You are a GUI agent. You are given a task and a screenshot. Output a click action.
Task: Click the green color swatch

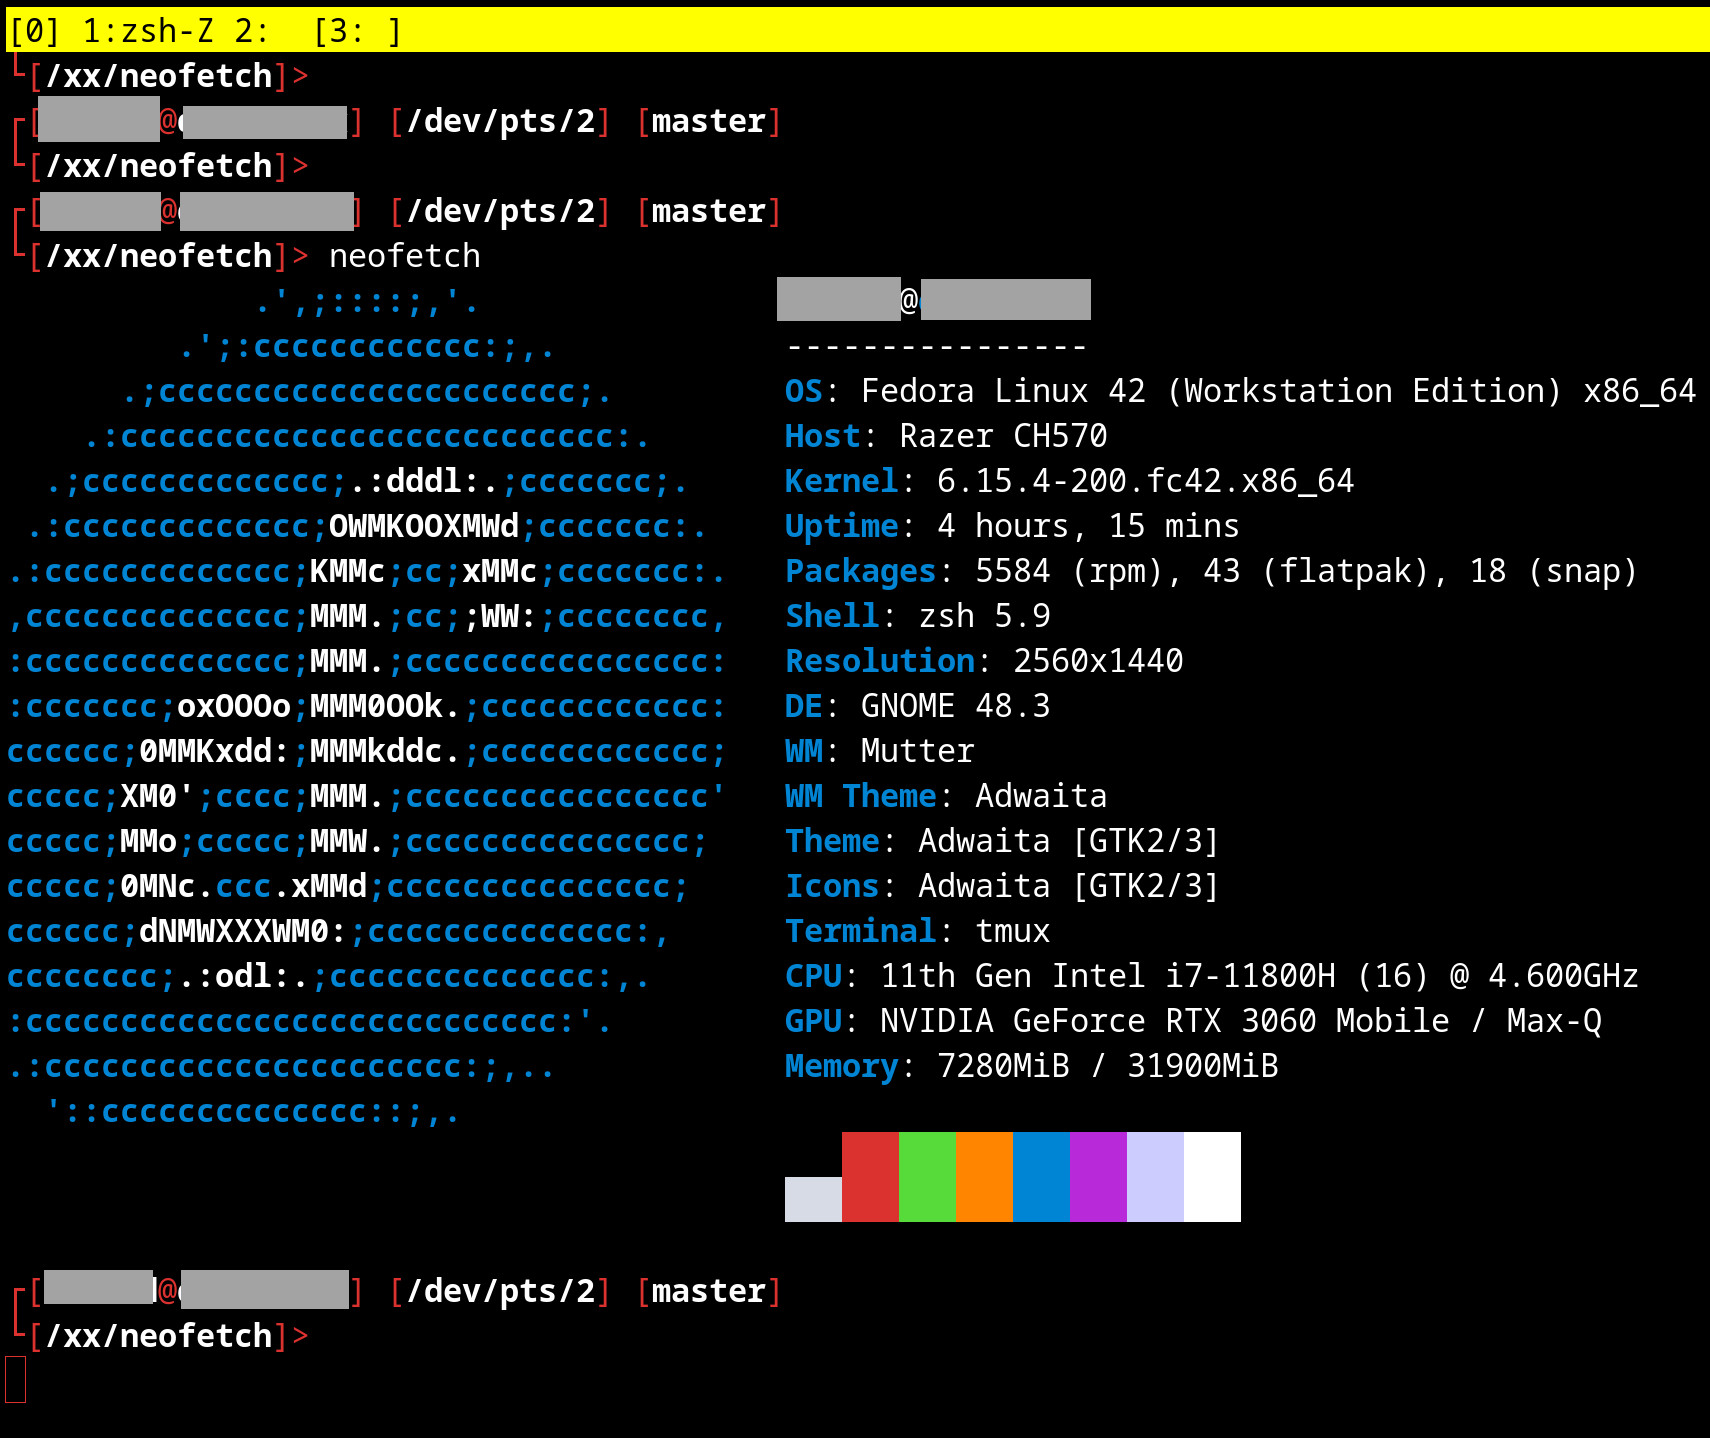coord(927,1177)
